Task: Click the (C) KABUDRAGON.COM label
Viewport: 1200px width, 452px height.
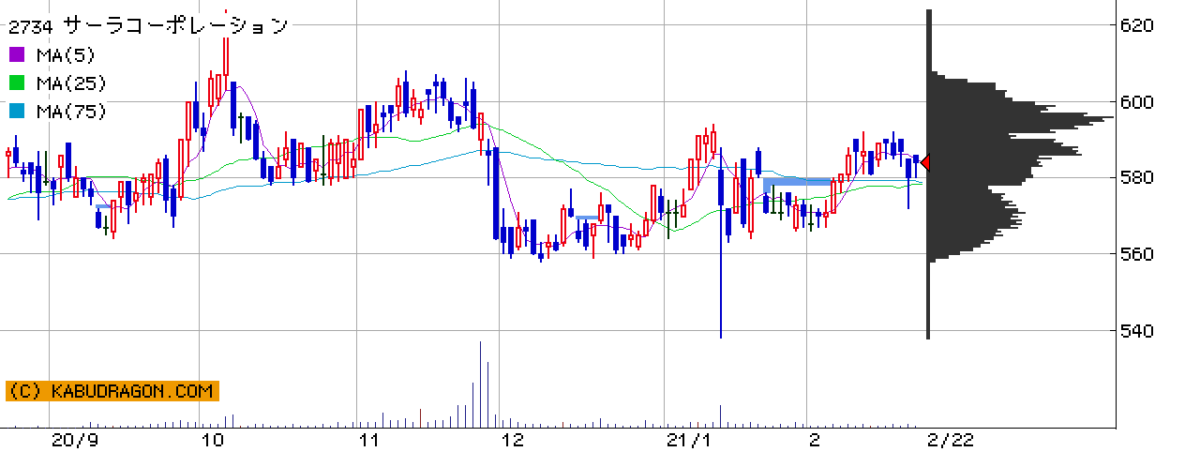Action: click(112, 391)
